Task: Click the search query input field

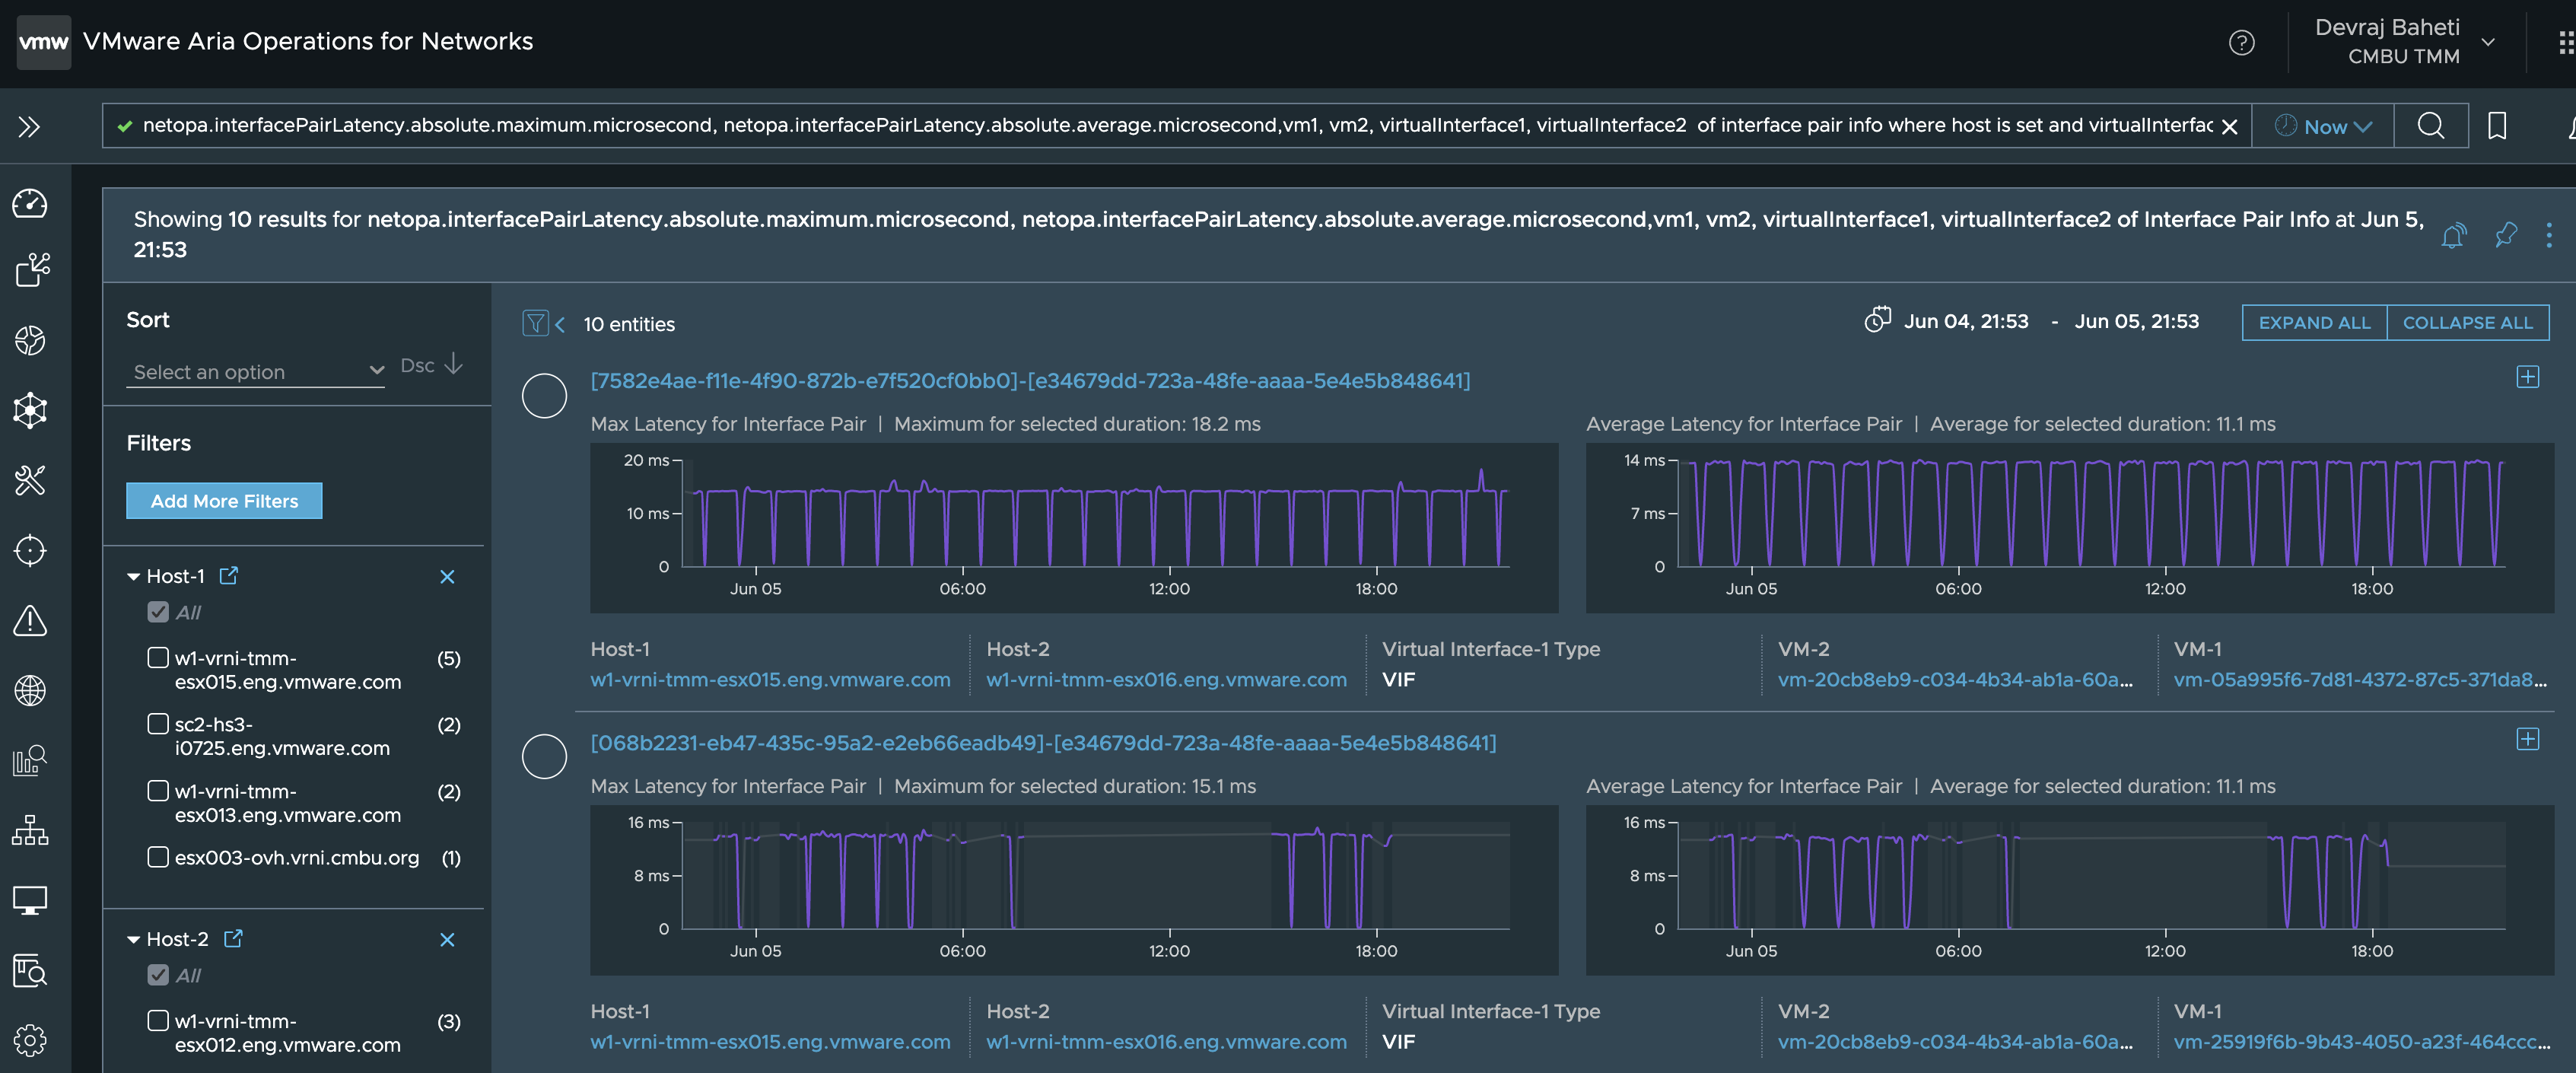Action: (x=1176, y=126)
